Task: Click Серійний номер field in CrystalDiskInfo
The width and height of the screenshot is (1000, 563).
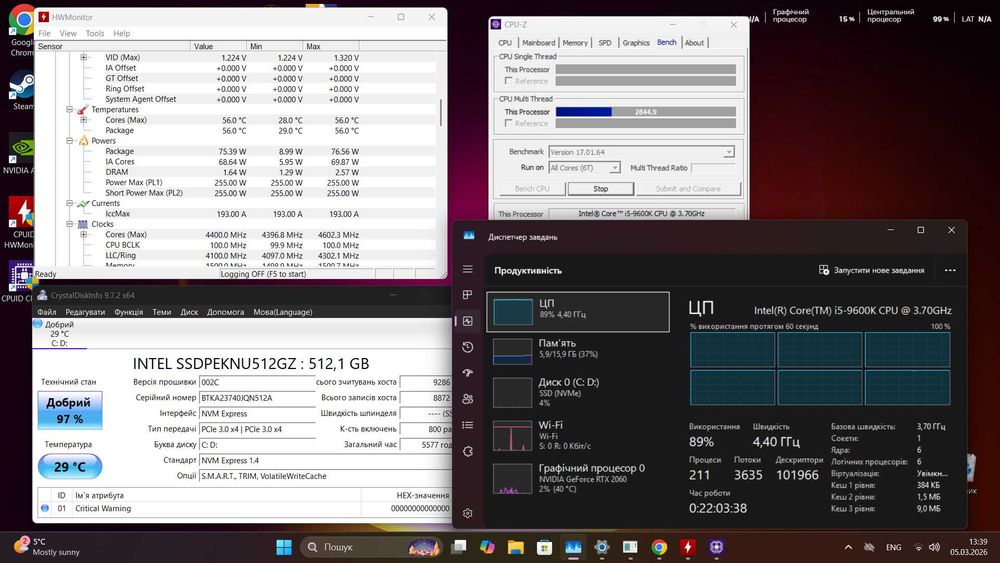Action: pyautogui.click(x=258, y=398)
